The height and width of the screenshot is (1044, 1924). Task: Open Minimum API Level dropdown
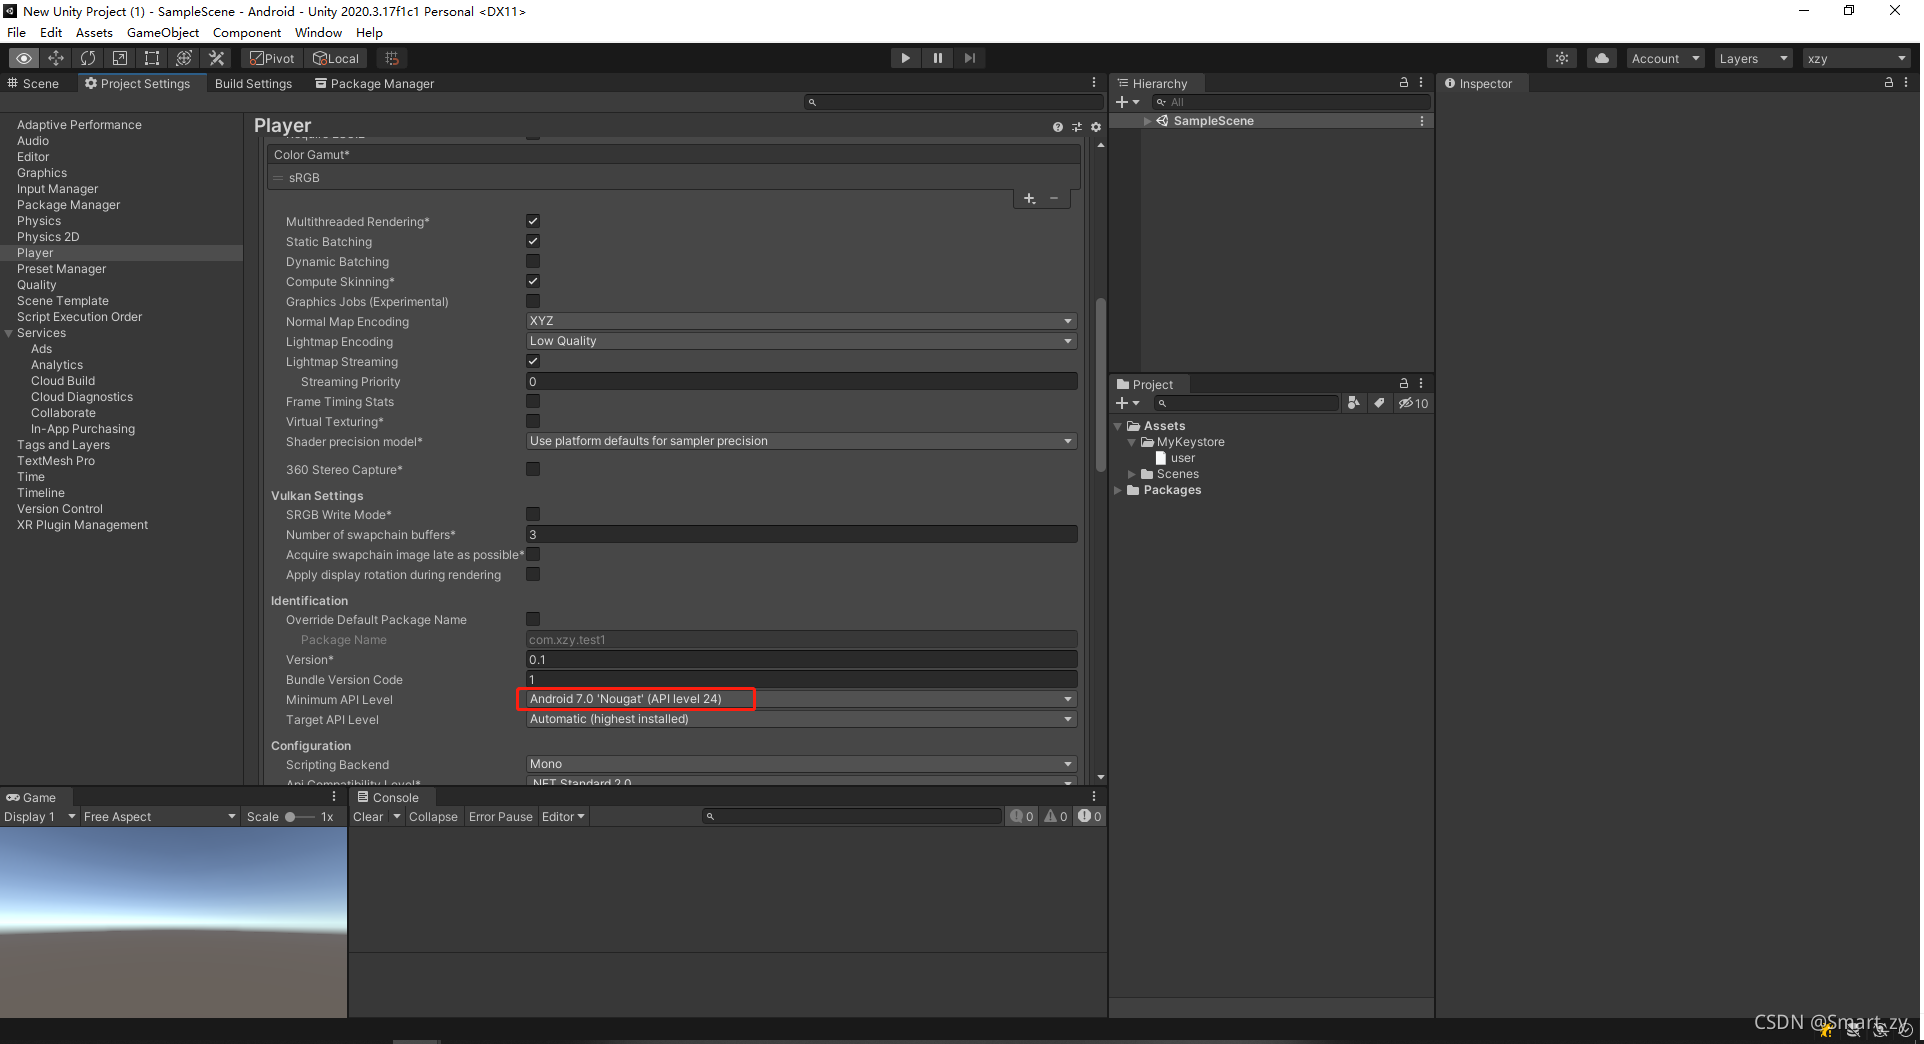[x=801, y=699]
